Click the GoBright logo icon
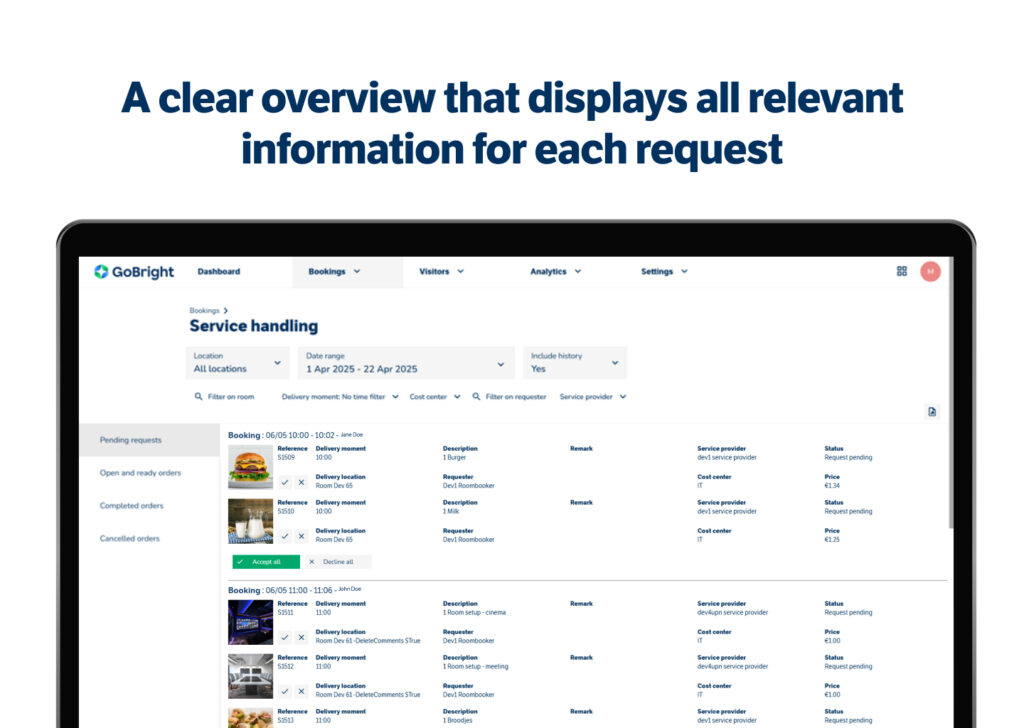1024x728 pixels. coord(101,272)
